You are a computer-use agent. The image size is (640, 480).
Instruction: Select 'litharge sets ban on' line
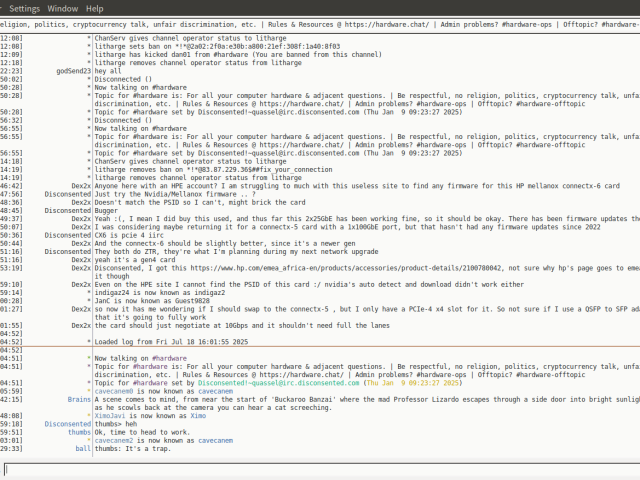tap(217, 47)
